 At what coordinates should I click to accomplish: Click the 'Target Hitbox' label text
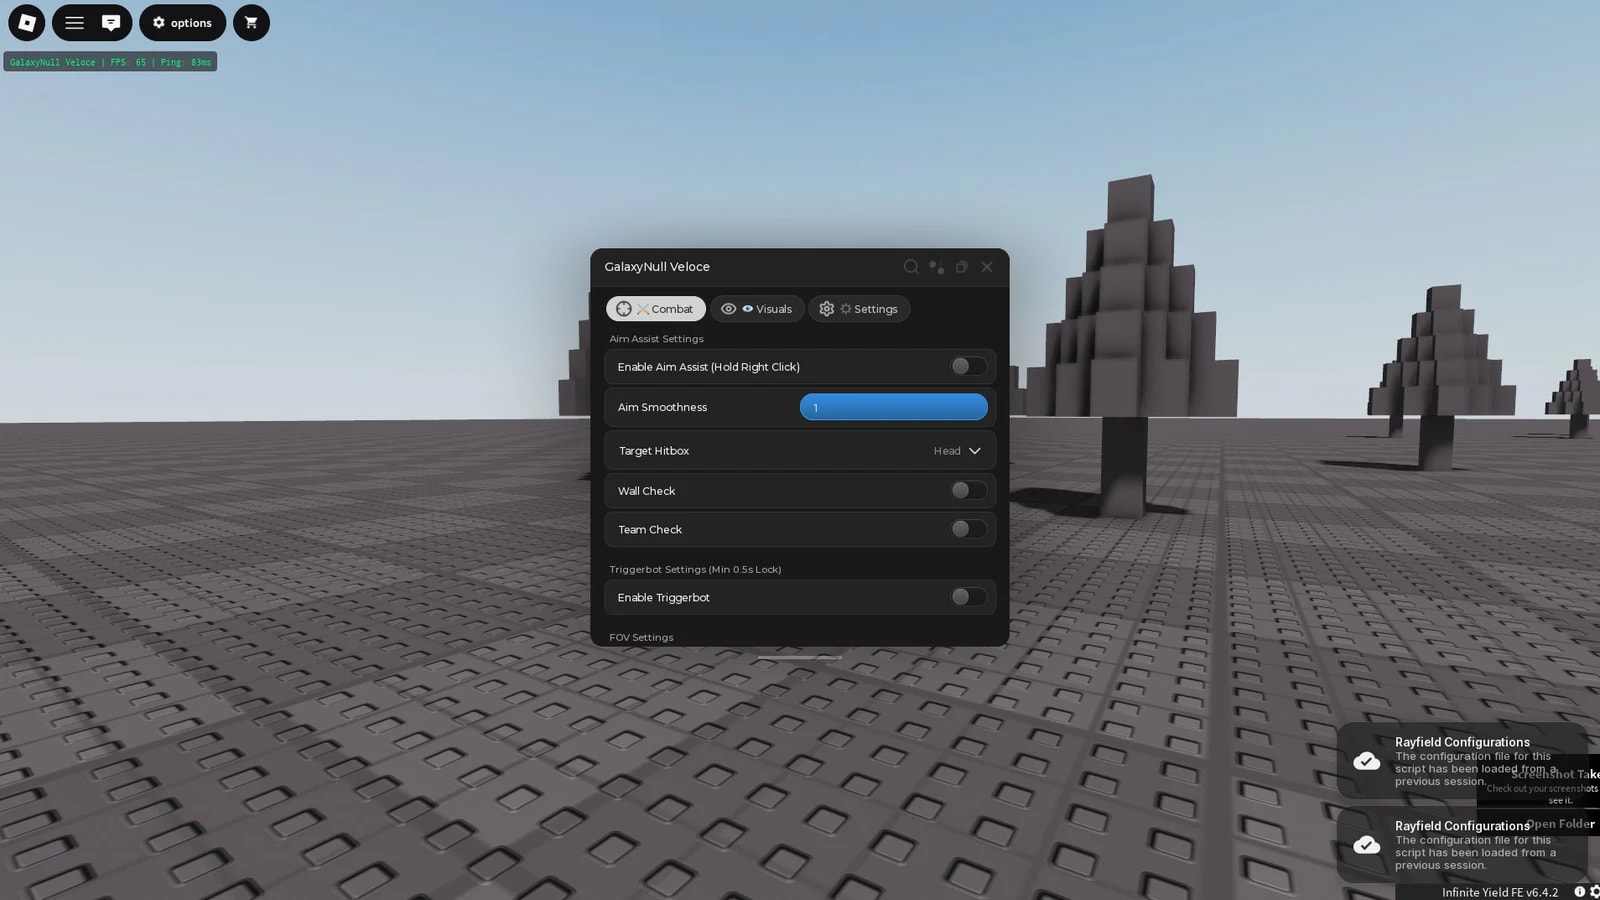[654, 451]
